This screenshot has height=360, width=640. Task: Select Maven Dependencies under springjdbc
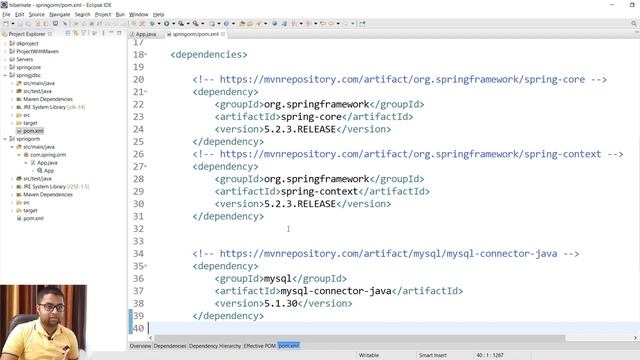48,99
